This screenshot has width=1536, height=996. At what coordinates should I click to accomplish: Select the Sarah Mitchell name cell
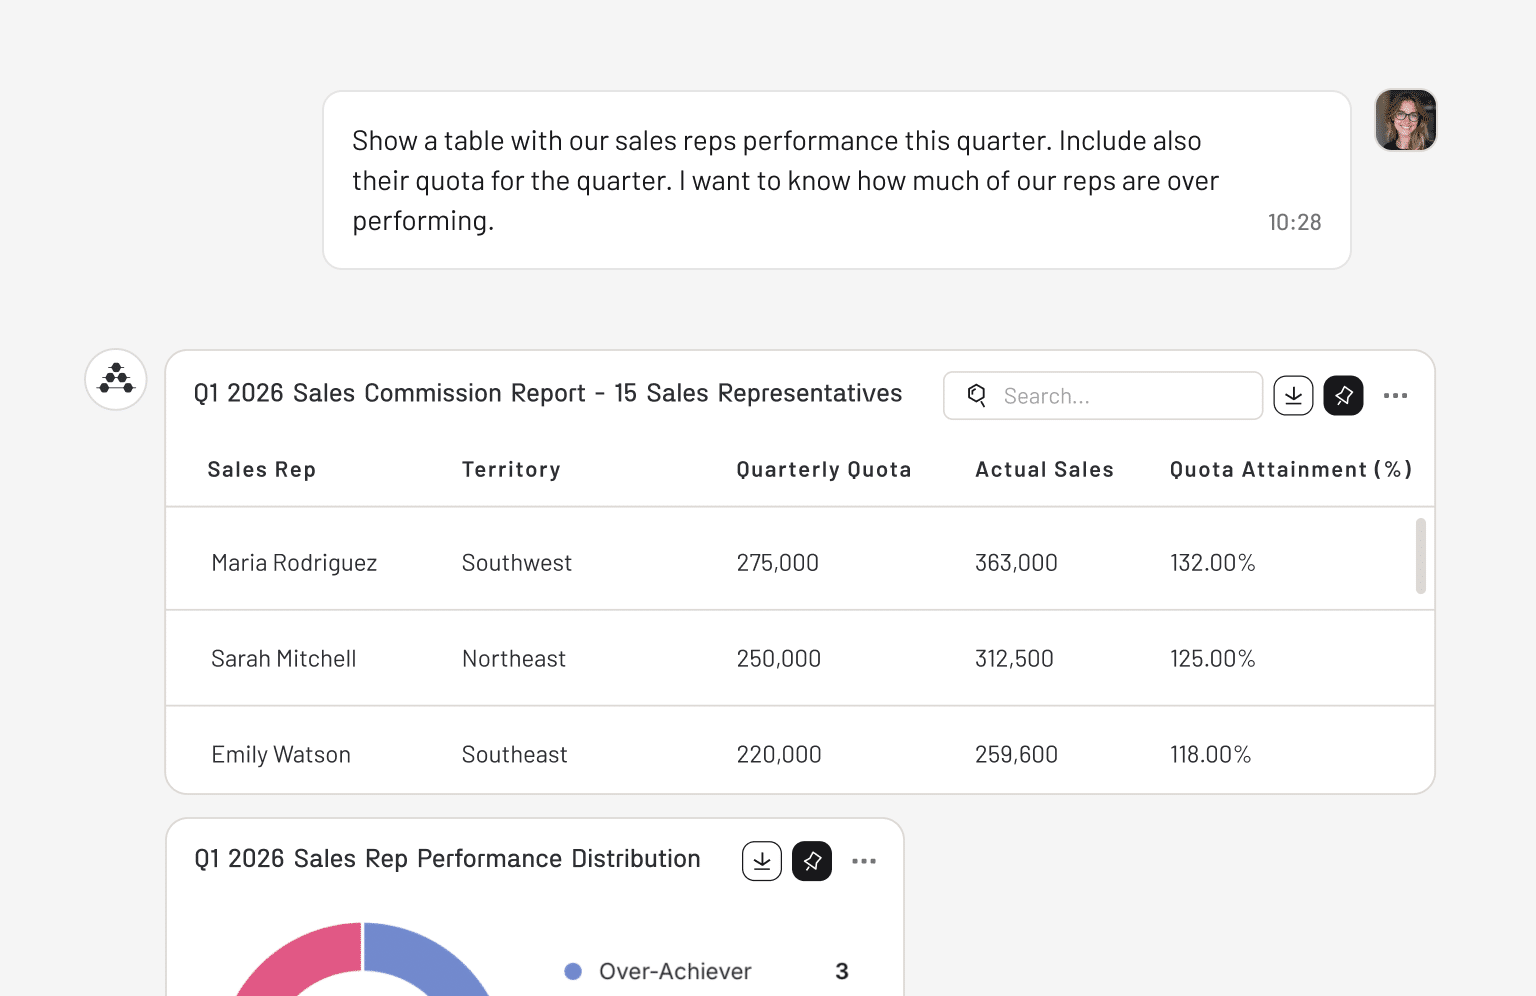[284, 659]
